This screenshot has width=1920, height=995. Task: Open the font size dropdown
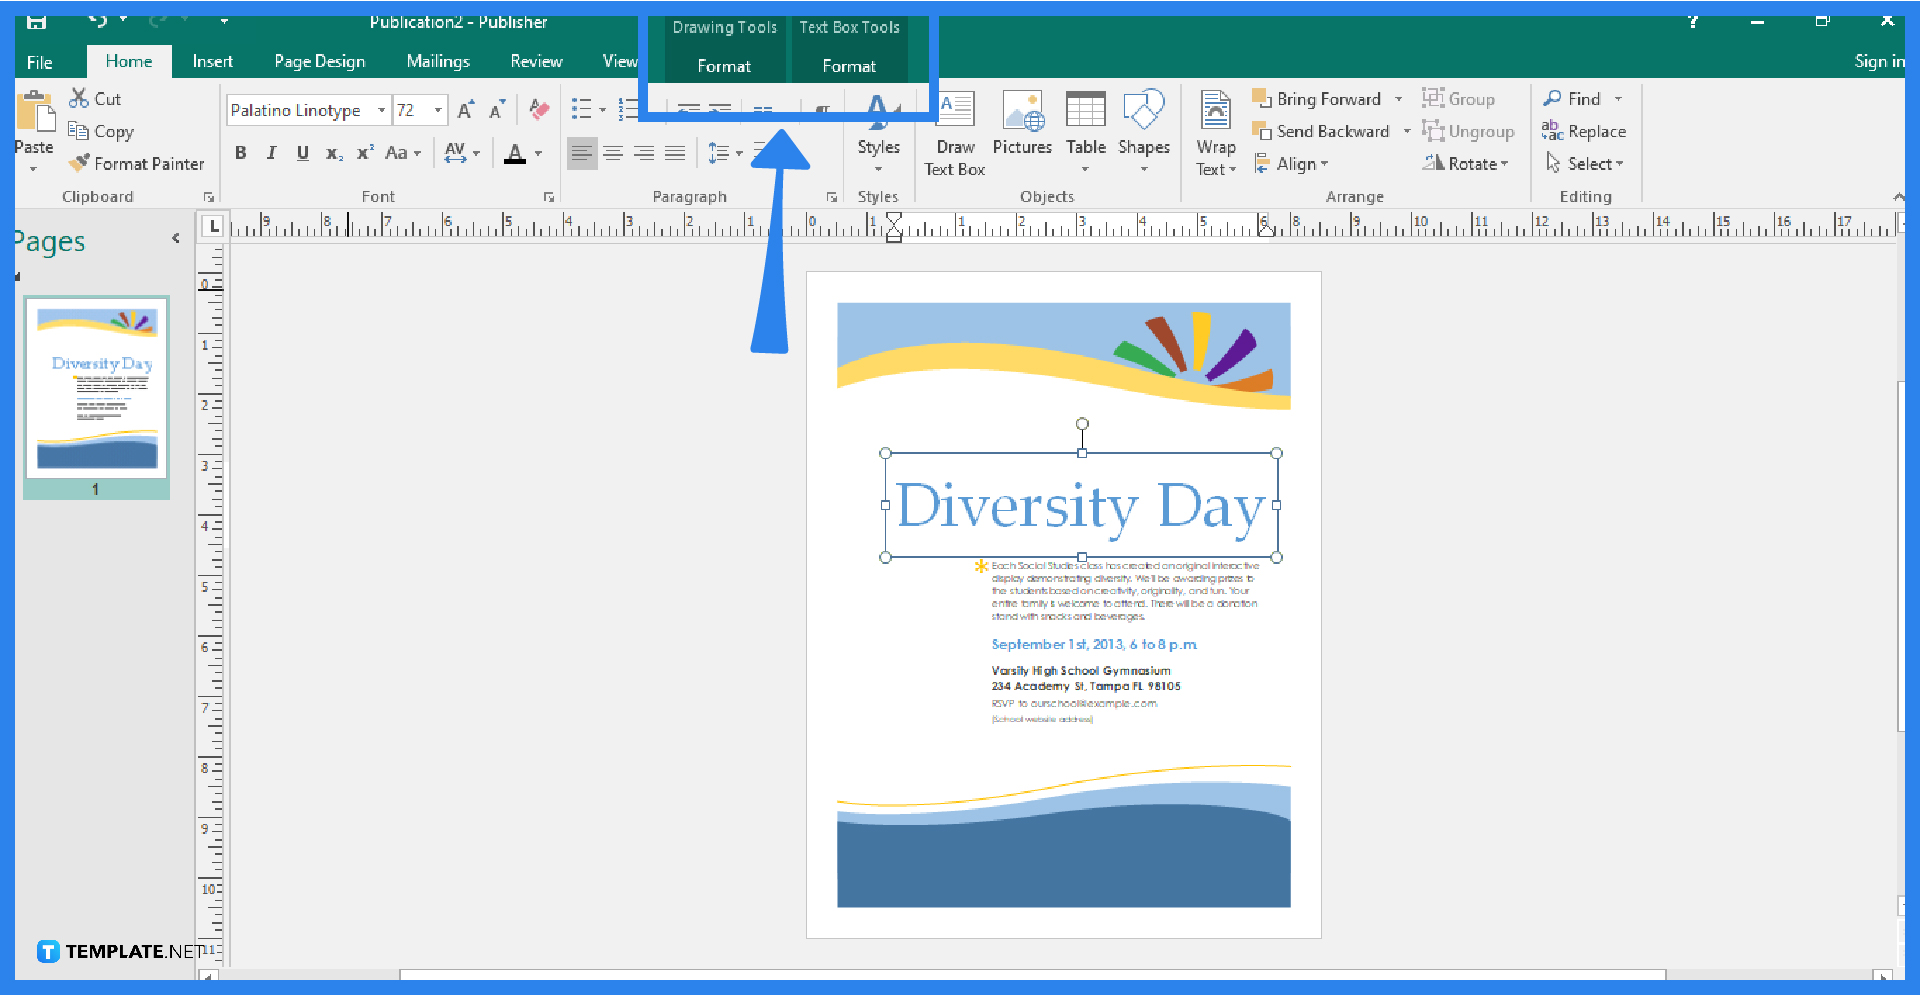coord(436,110)
